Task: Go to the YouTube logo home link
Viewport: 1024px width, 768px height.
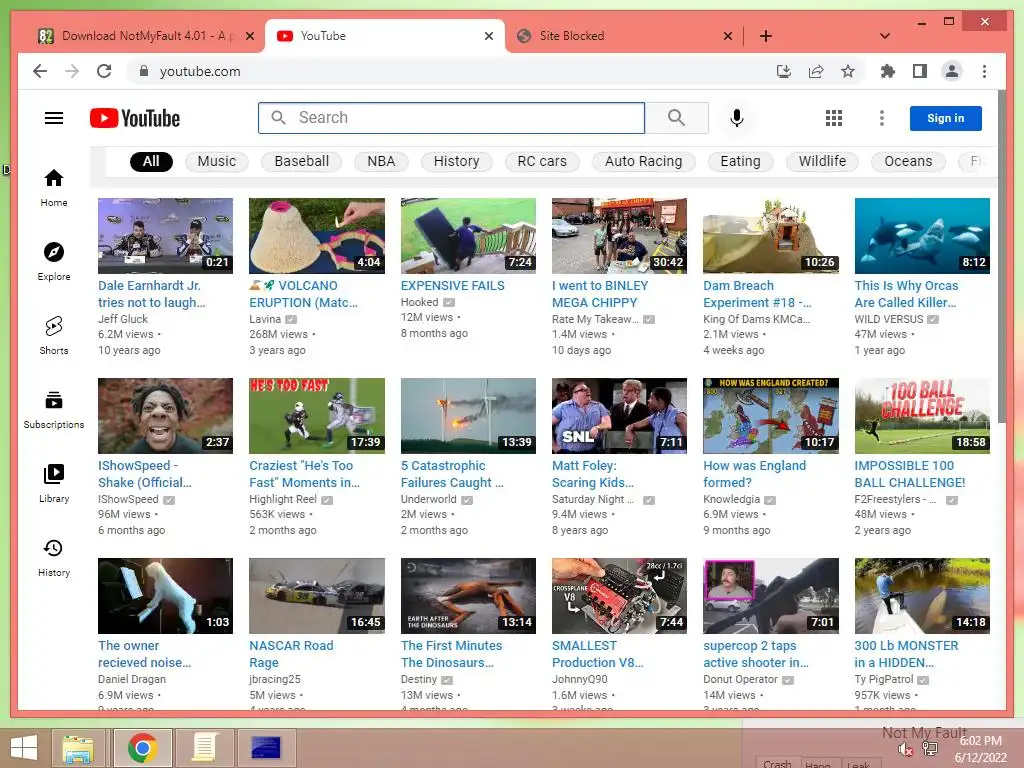Action: (x=135, y=118)
